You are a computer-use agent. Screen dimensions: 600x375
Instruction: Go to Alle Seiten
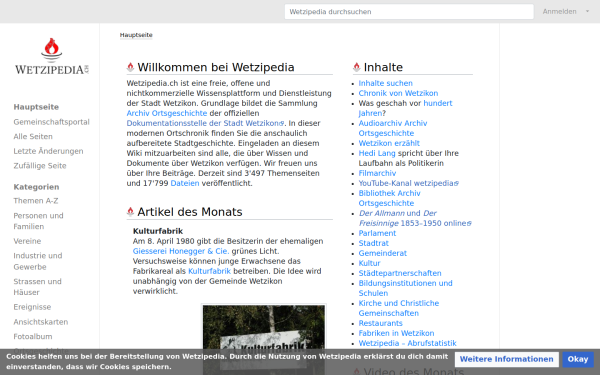tap(33, 136)
